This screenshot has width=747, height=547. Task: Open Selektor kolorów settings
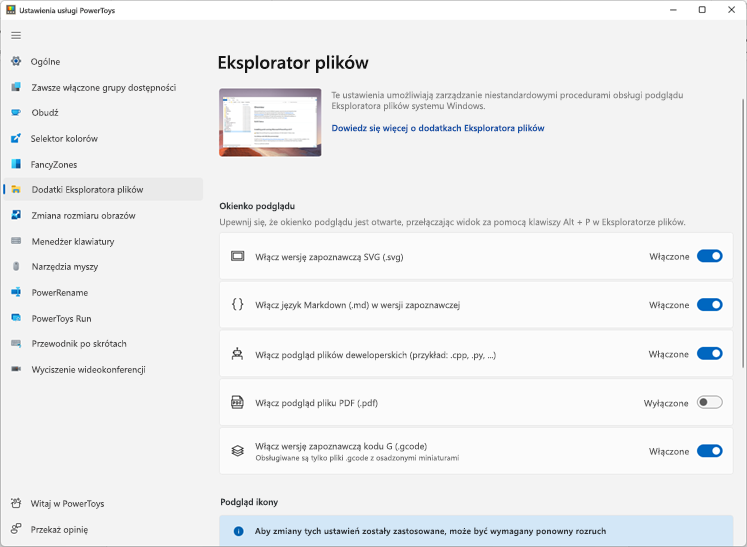(x=103, y=139)
